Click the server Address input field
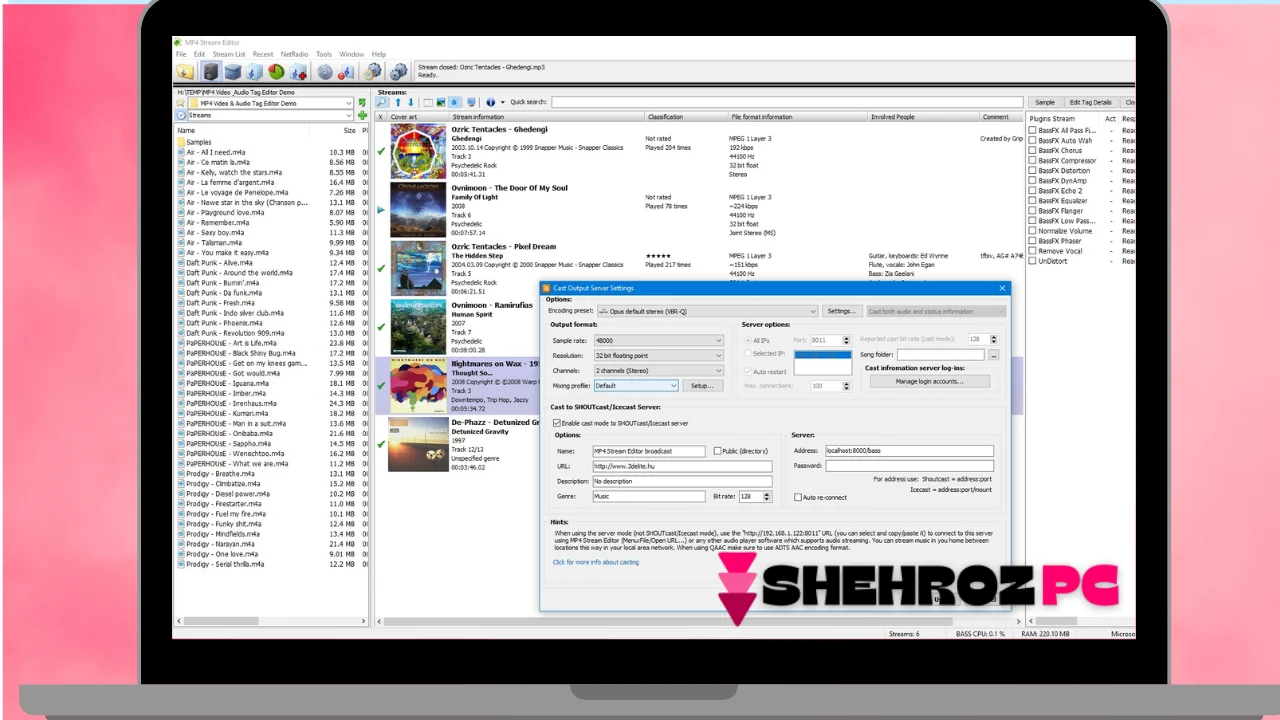 (x=909, y=451)
